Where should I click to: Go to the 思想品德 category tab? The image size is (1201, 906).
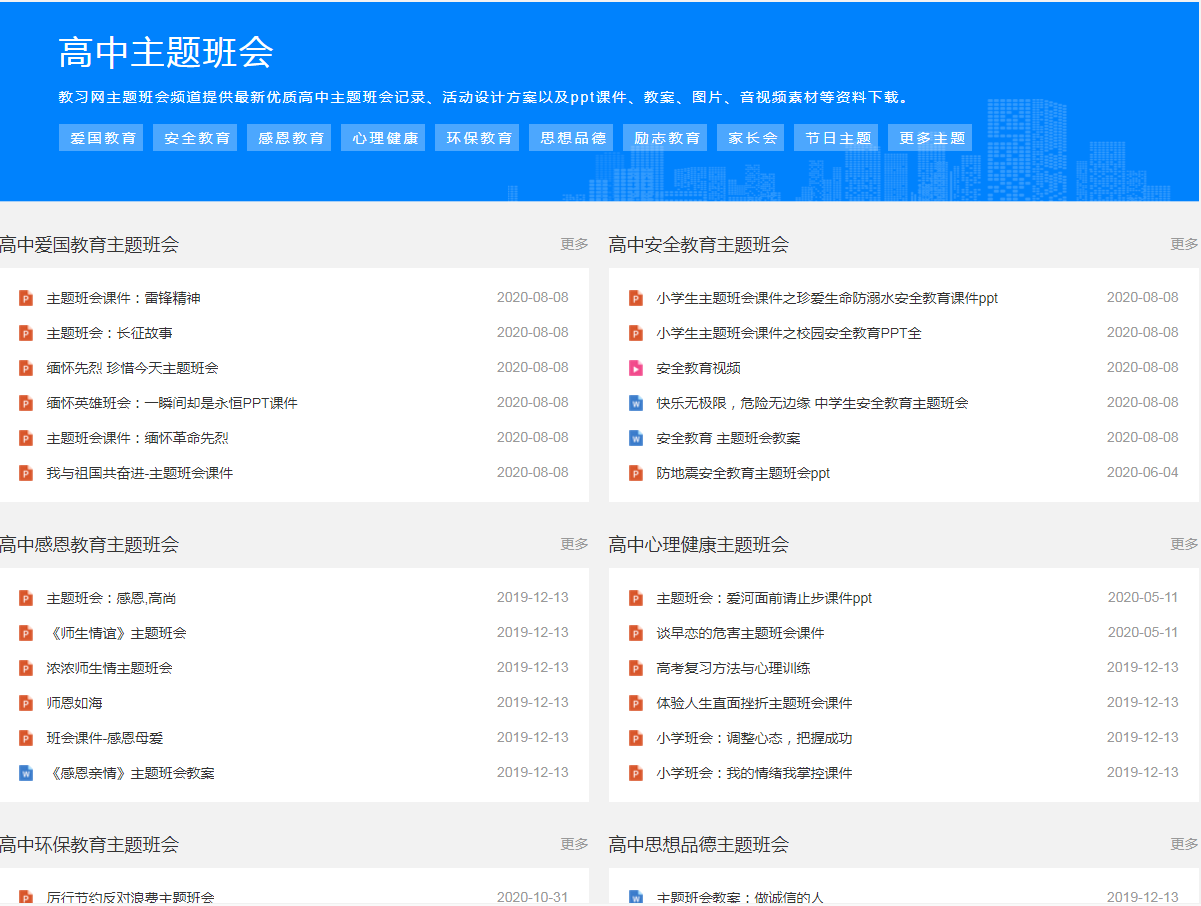point(571,138)
